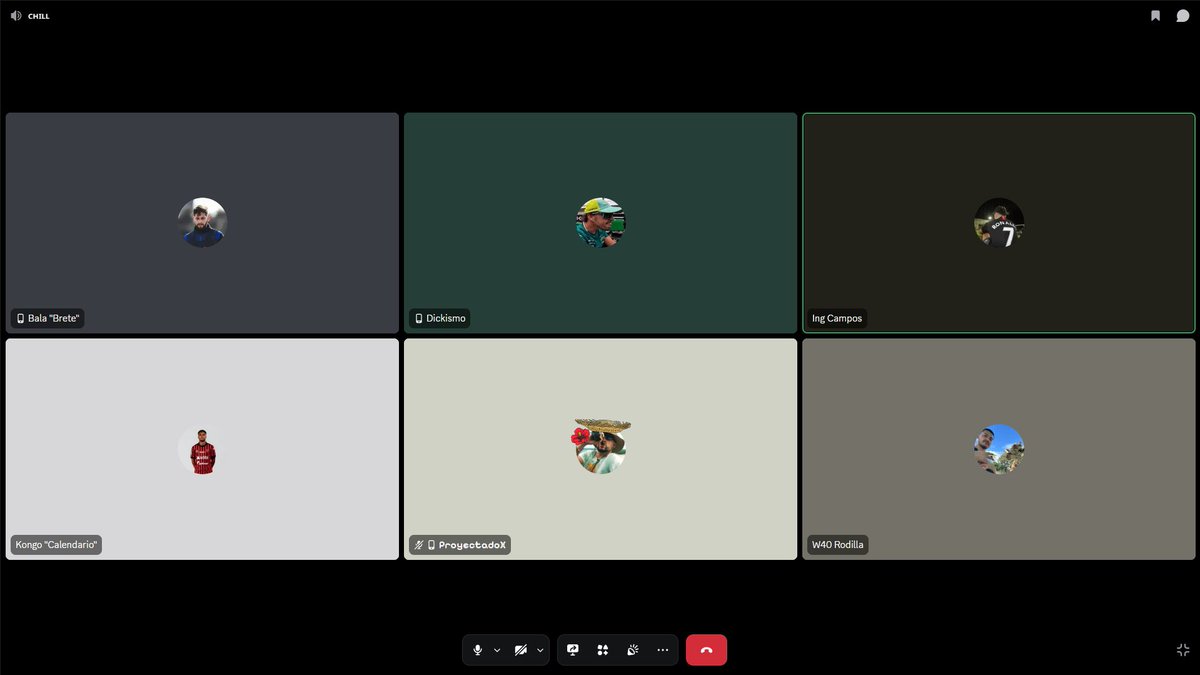Click the Ing Campos name label
The width and height of the screenshot is (1200, 675).
pyautogui.click(x=837, y=319)
